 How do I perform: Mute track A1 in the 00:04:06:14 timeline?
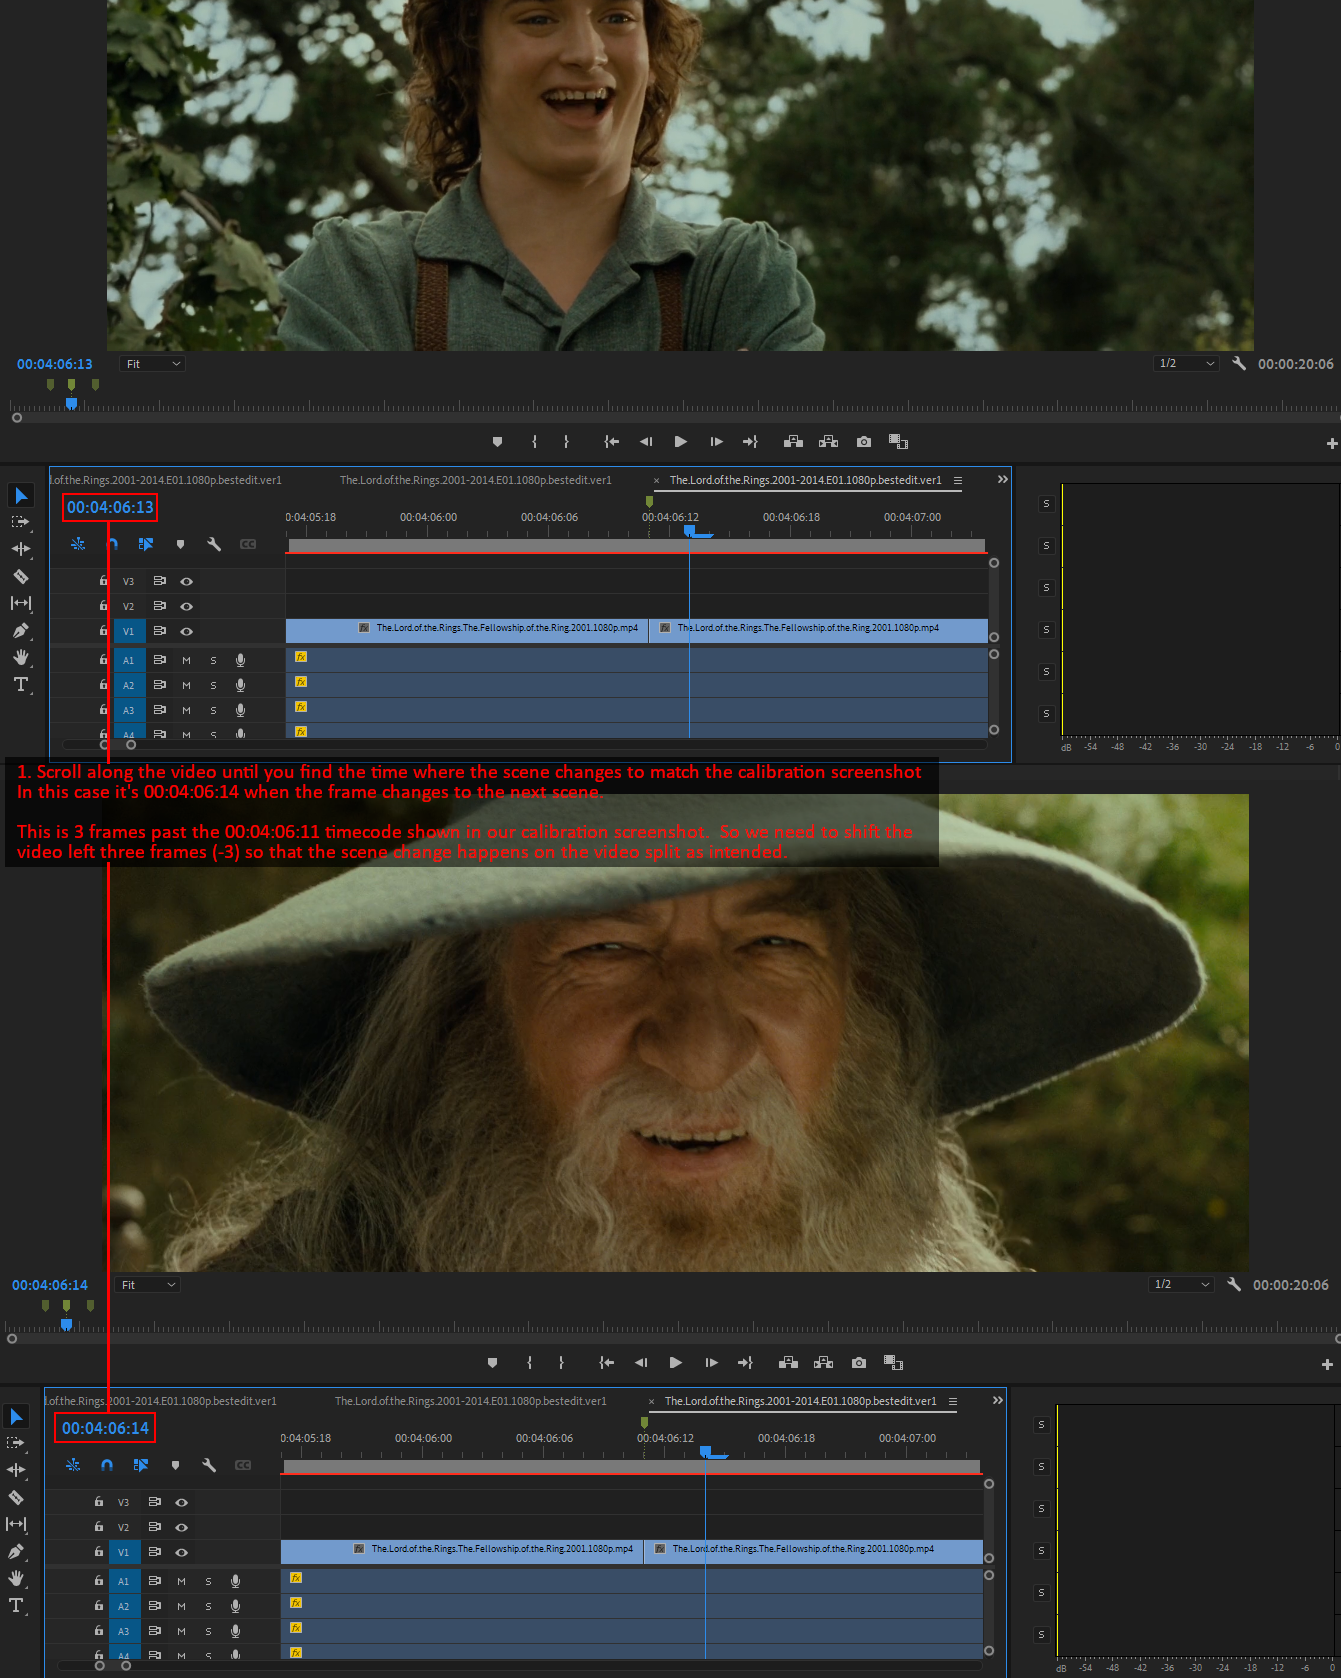(x=181, y=1581)
